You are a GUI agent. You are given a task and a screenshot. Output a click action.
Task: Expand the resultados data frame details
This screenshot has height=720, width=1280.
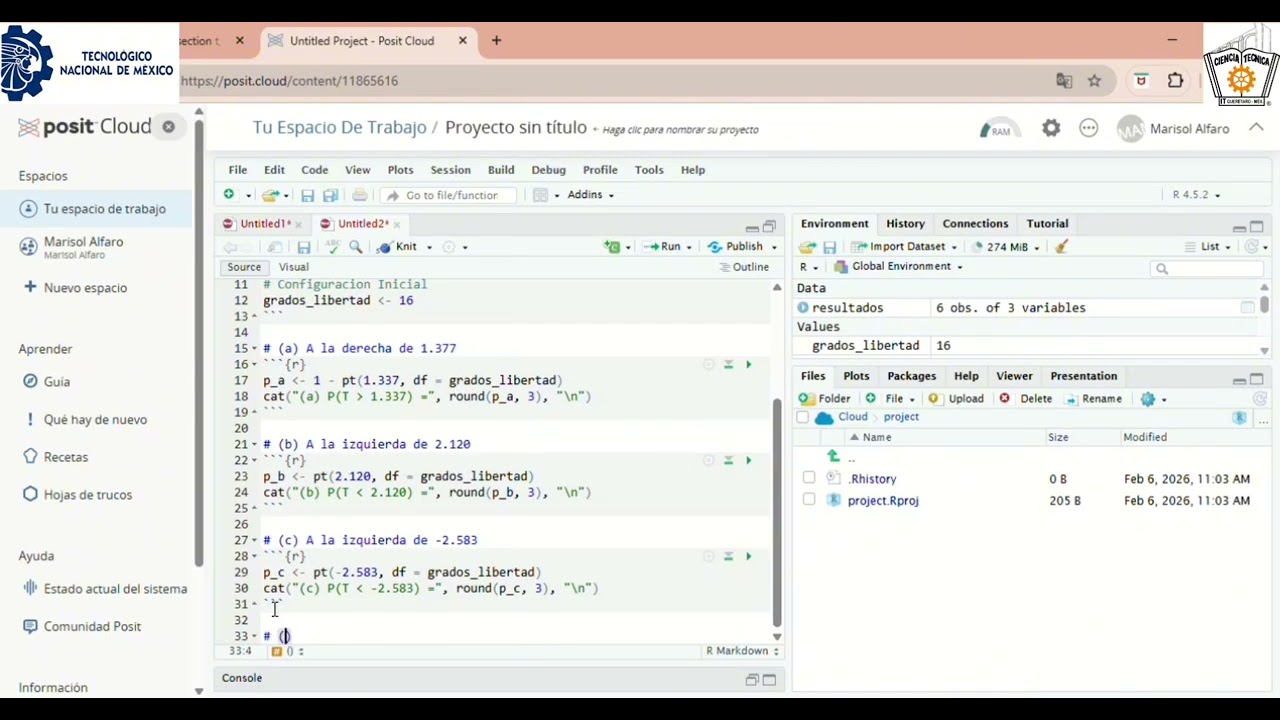coord(803,308)
